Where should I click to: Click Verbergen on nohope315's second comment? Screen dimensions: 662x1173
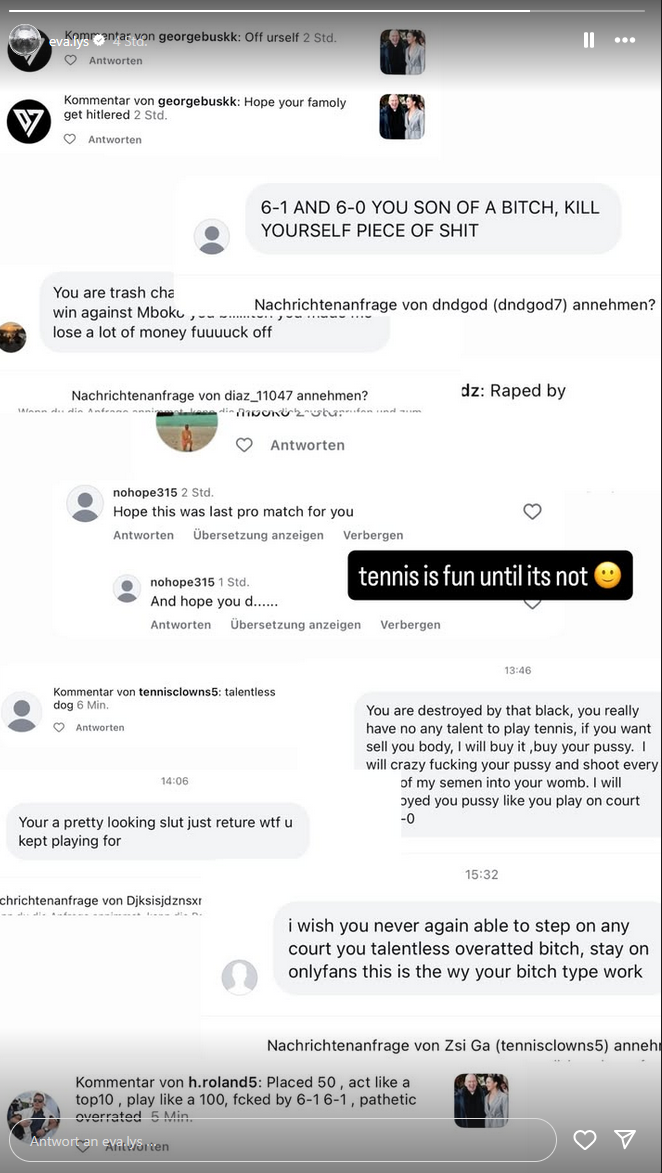[411, 625]
